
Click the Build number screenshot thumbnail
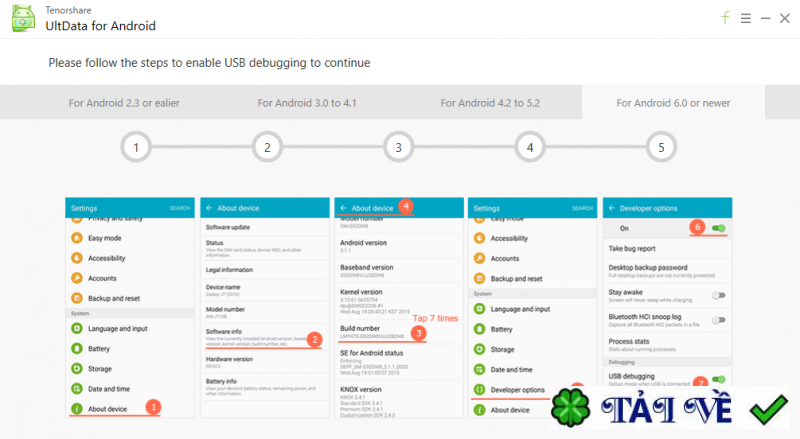click(398, 308)
